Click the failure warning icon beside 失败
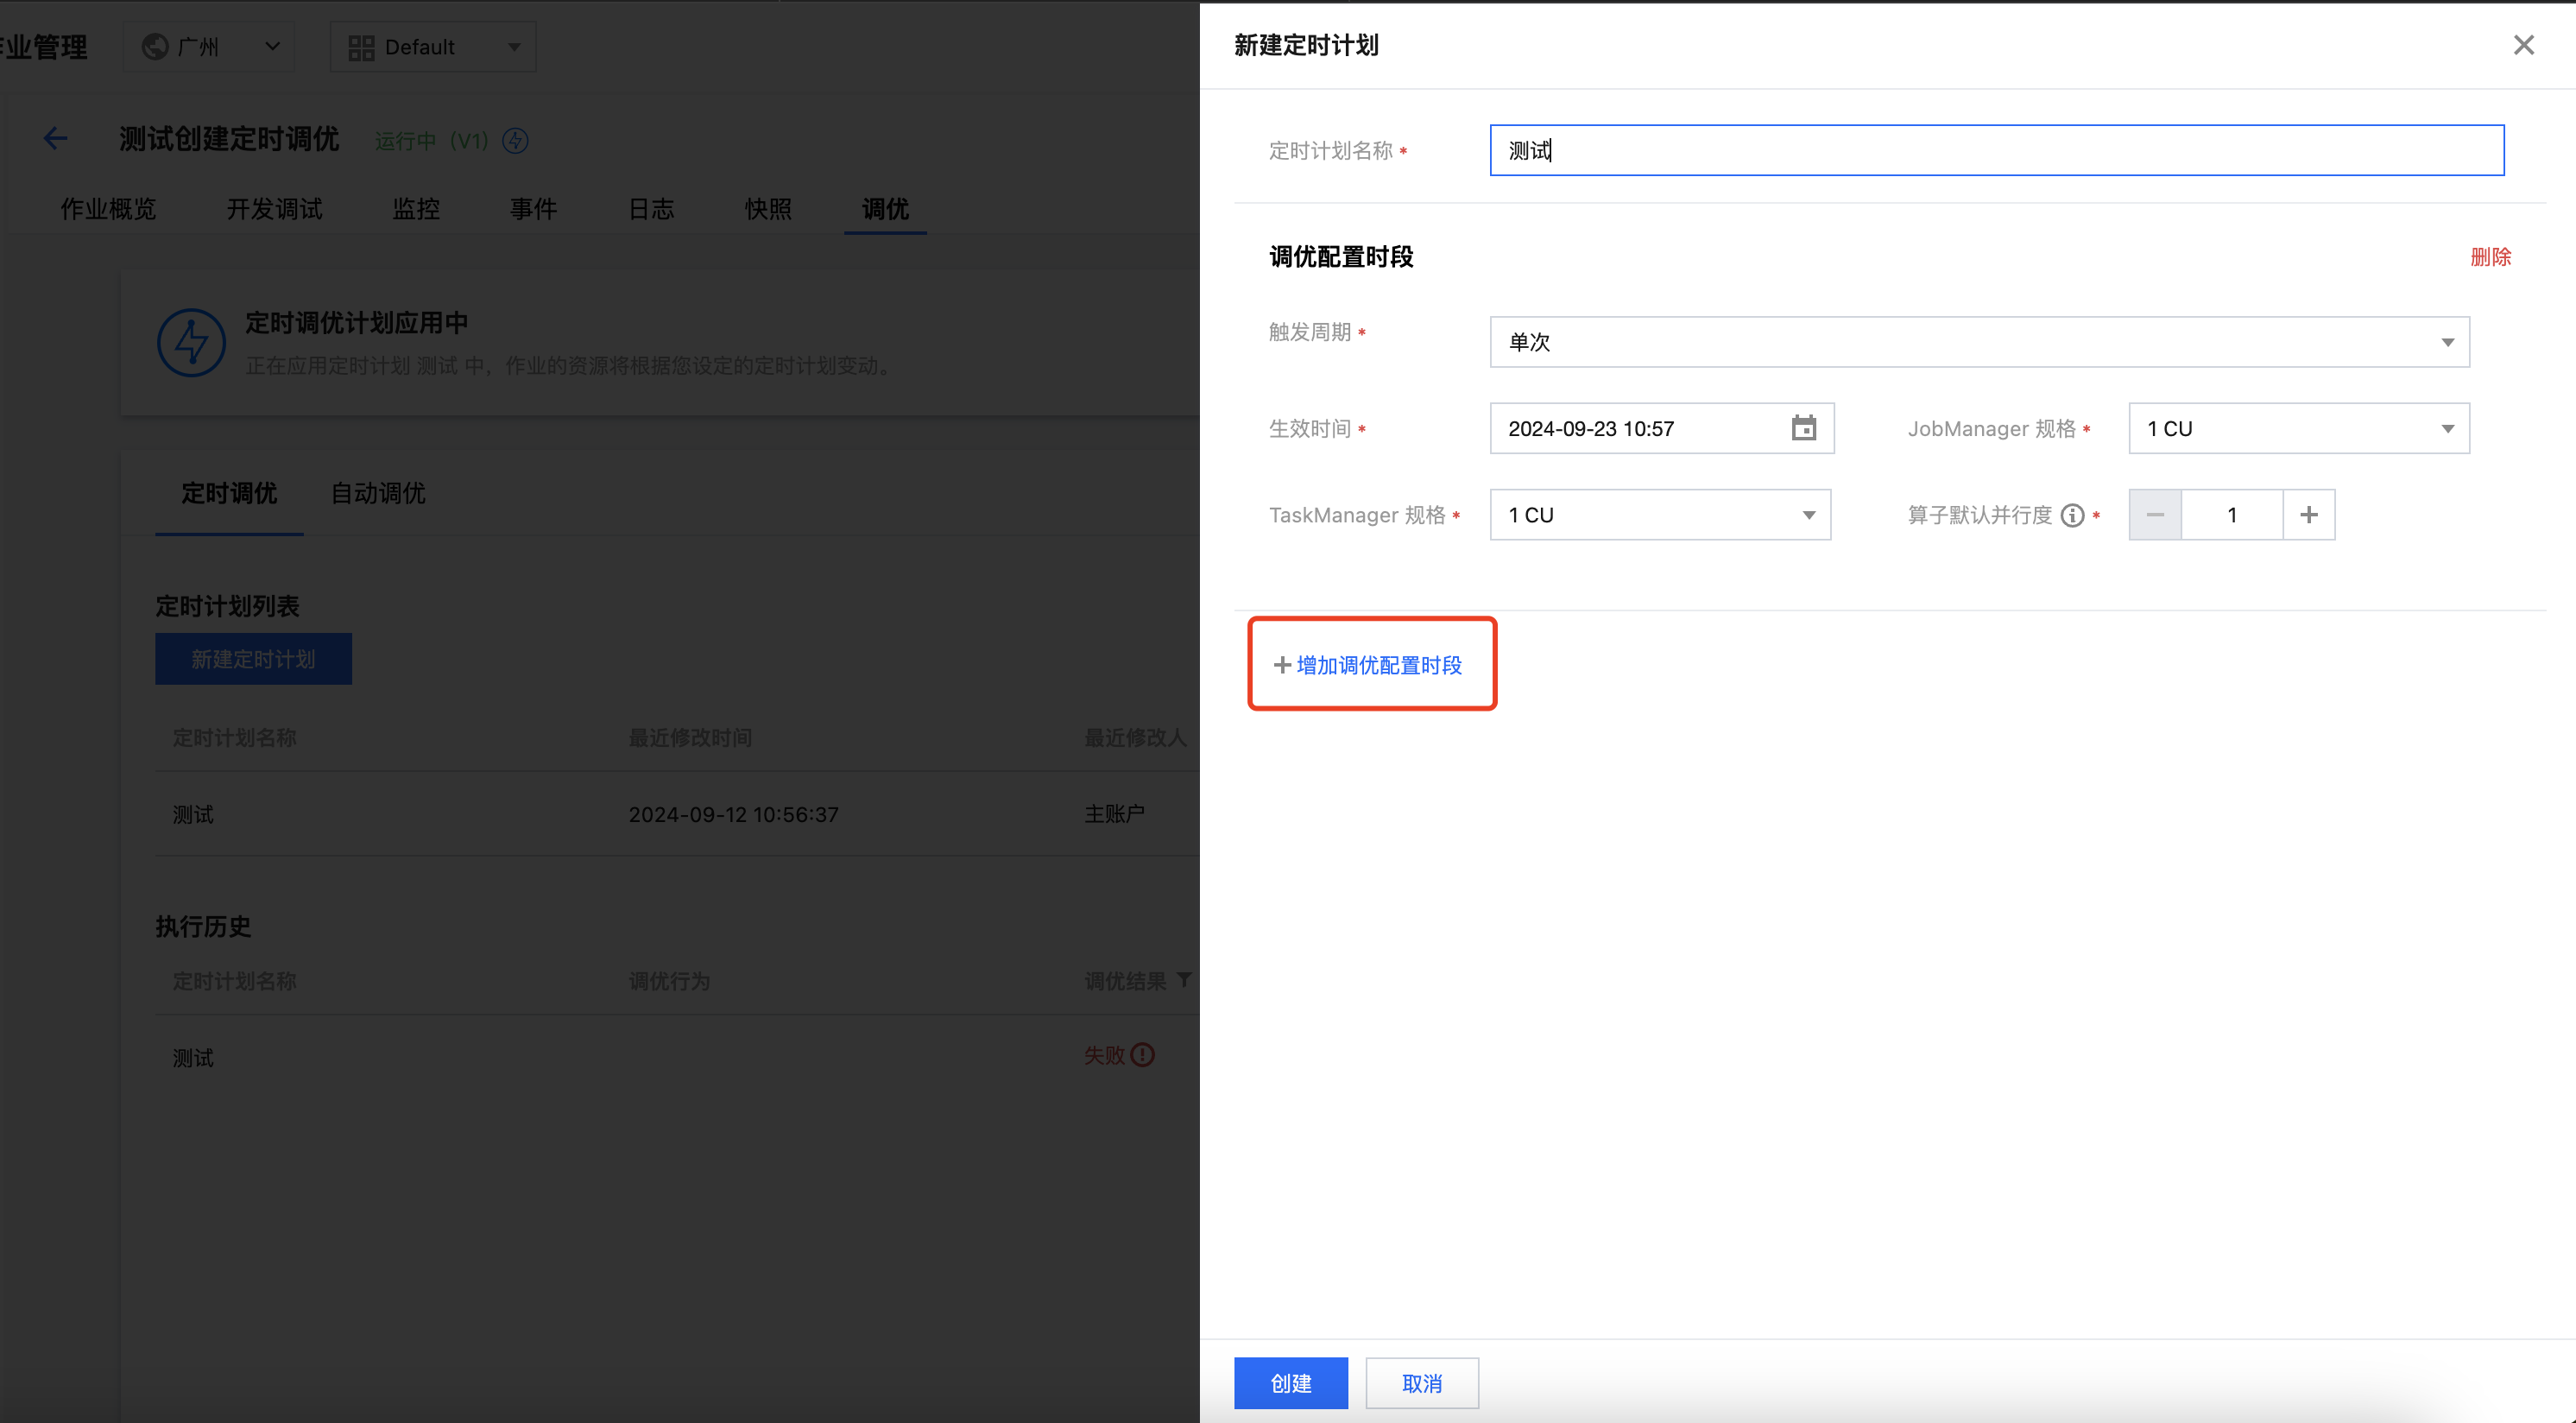 click(x=1143, y=1055)
